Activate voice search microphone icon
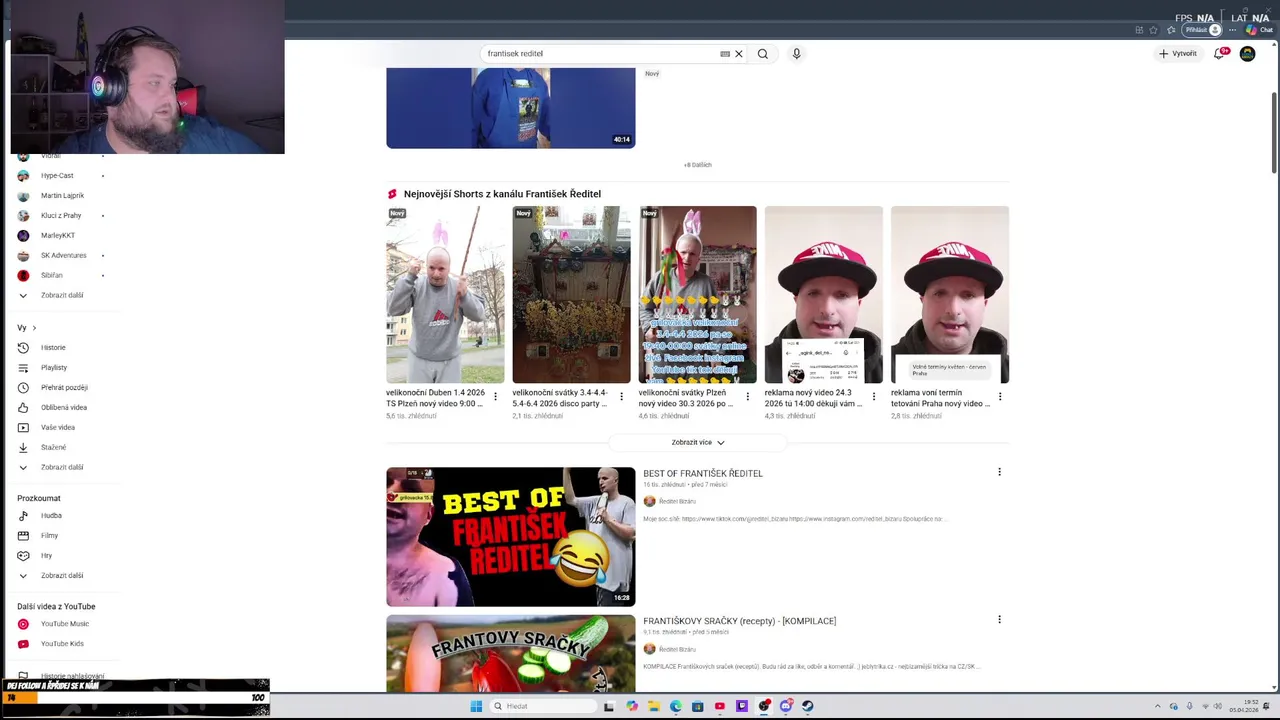Screen dimensions: 1280x720 796,54
